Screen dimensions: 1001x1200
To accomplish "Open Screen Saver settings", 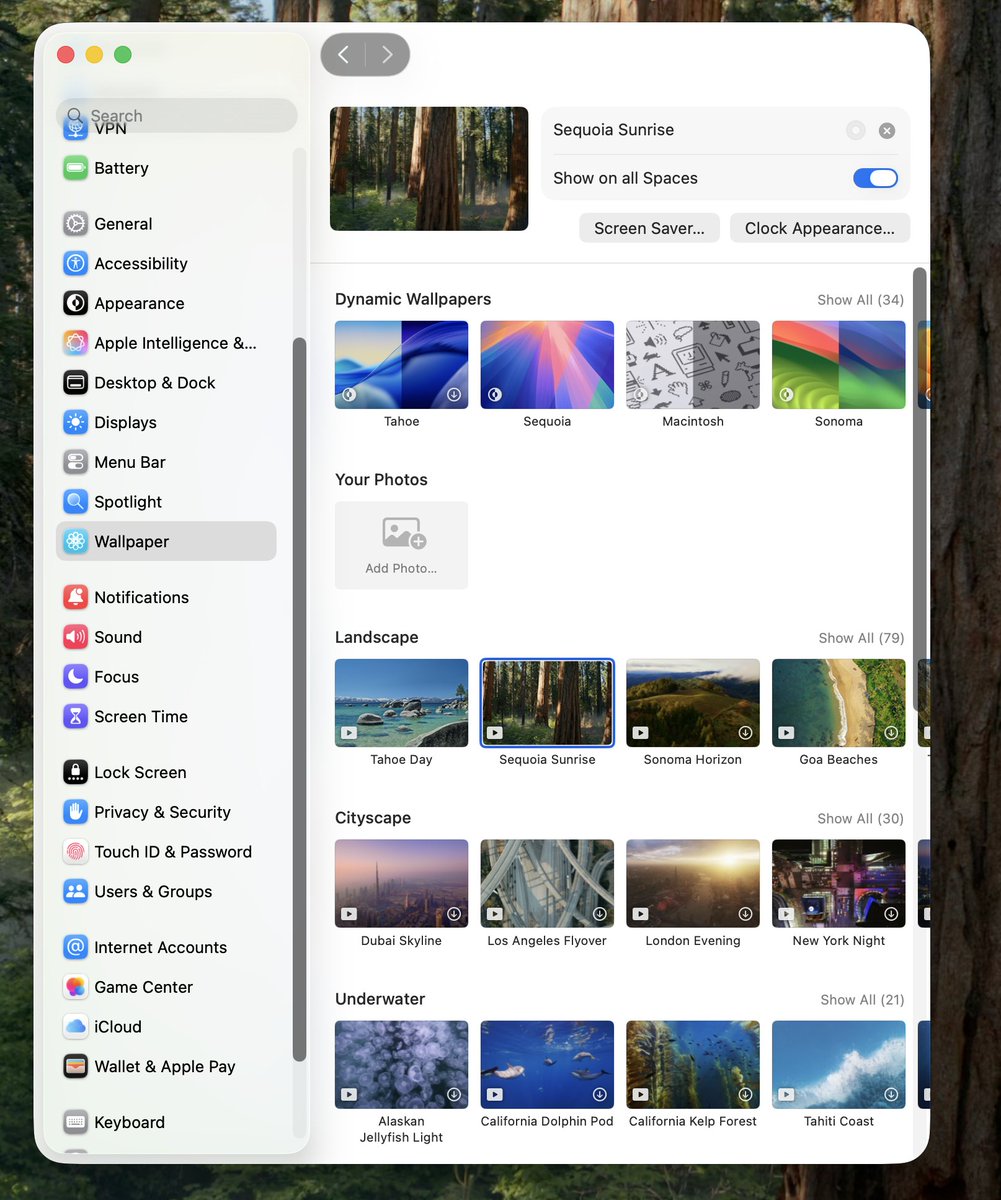I will point(649,228).
